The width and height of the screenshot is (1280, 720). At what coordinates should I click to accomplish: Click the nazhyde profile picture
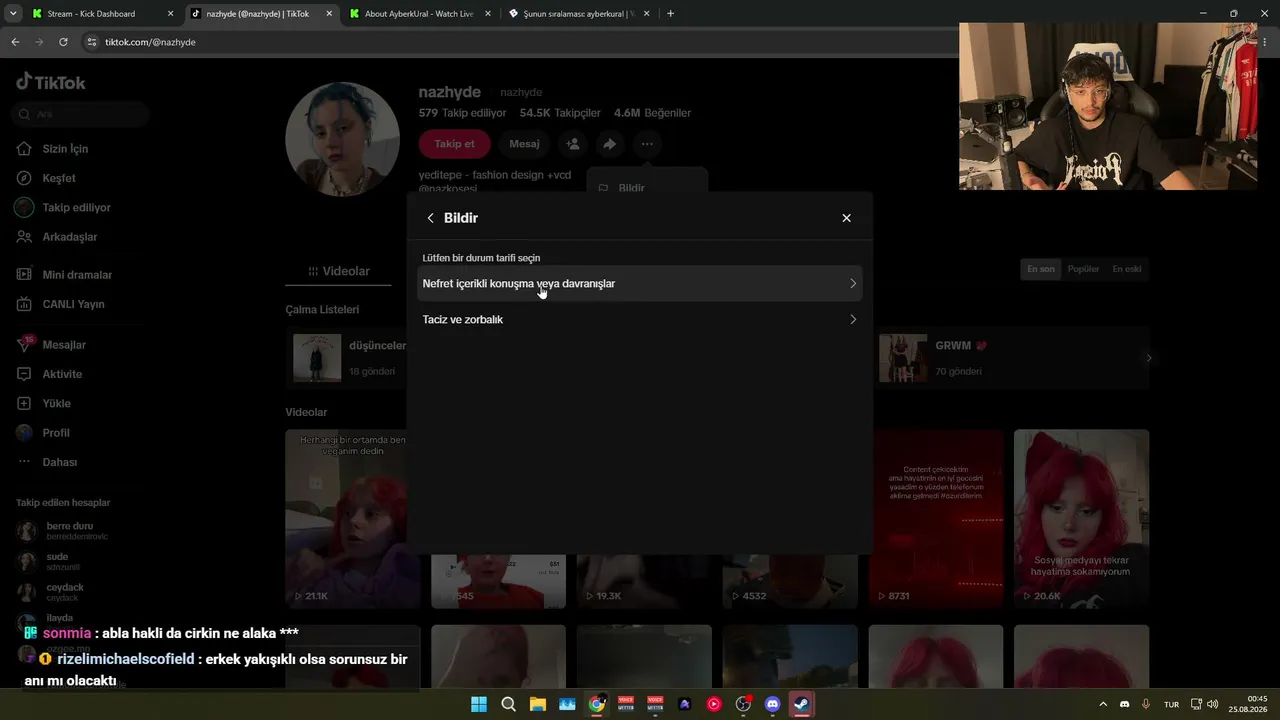pyautogui.click(x=343, y=139)
